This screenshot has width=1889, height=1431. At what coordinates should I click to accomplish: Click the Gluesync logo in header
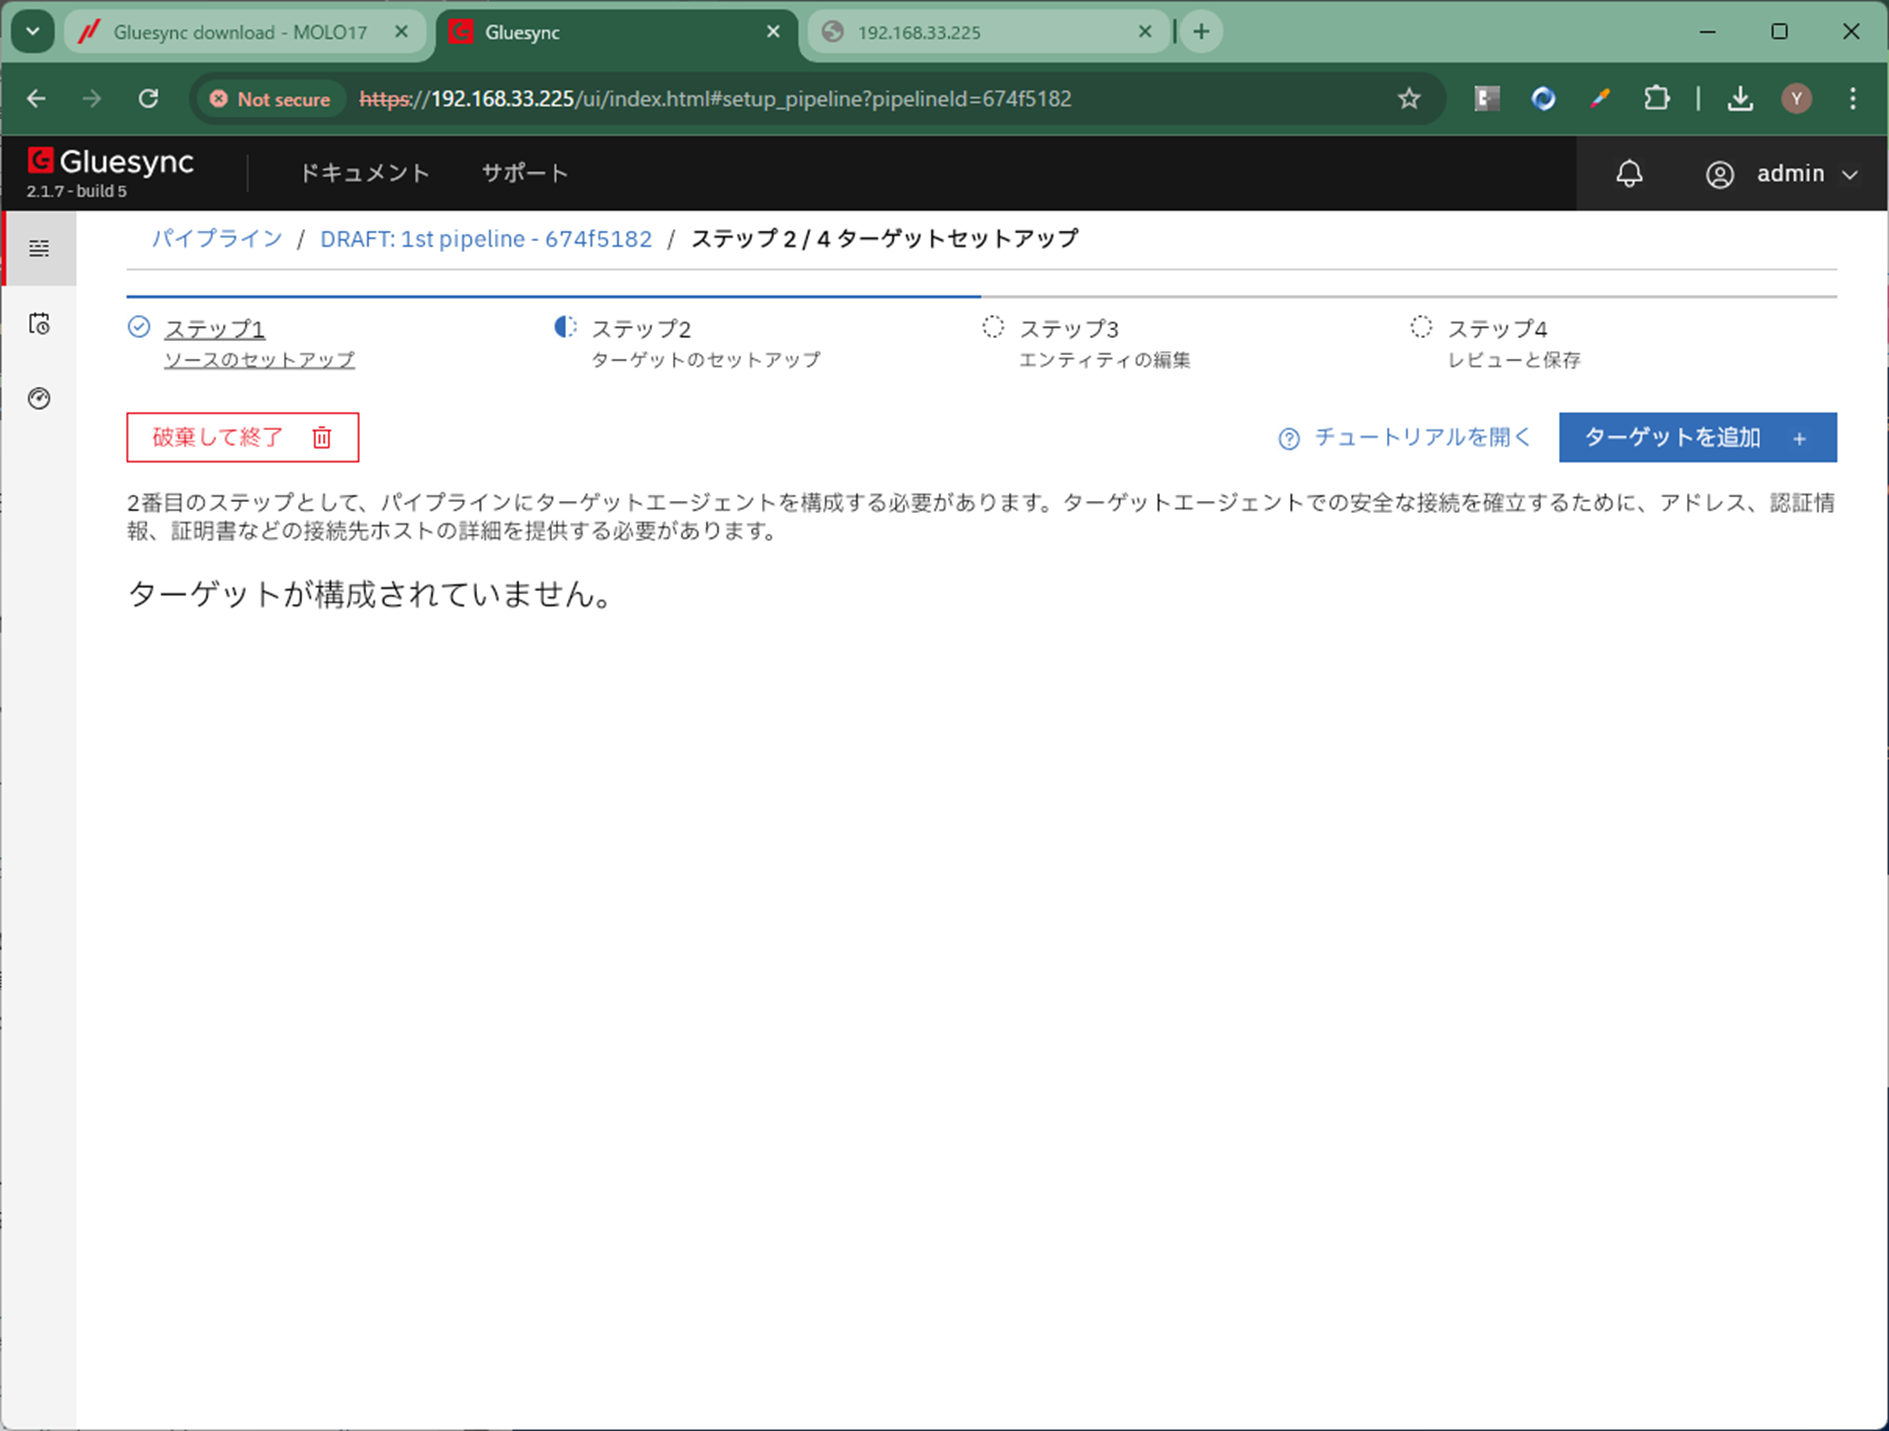tap(111, 163)
